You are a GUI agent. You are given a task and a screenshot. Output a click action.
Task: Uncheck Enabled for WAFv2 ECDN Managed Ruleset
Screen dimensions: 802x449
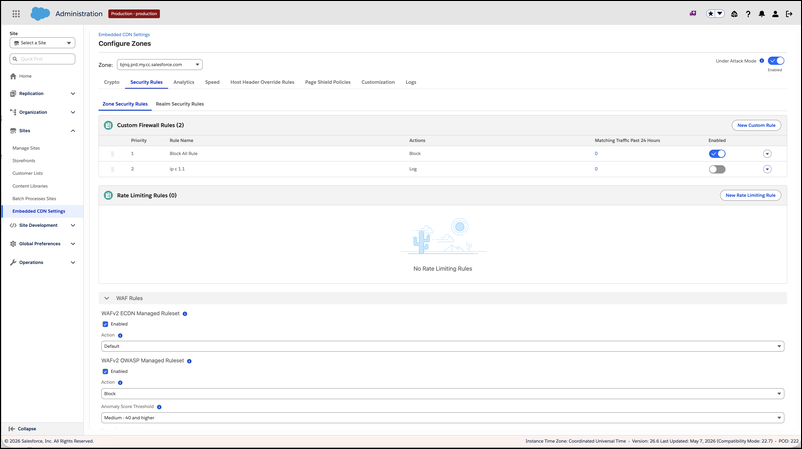(x=105, y=324)
